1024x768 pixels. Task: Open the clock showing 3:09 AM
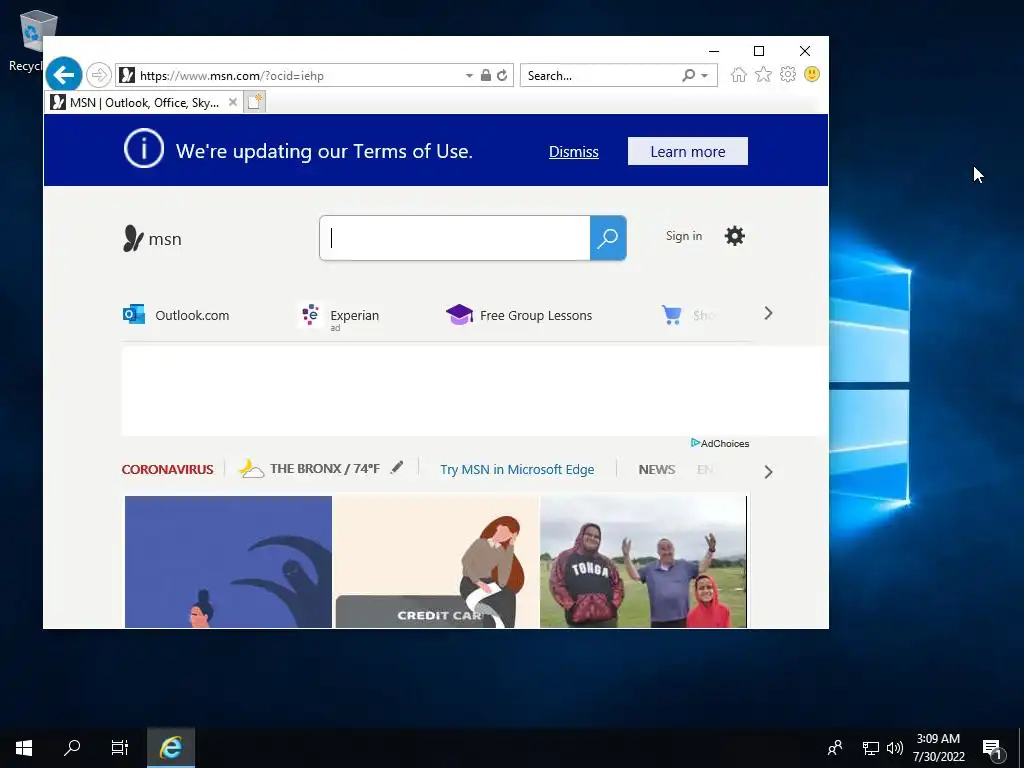(938, 748)
